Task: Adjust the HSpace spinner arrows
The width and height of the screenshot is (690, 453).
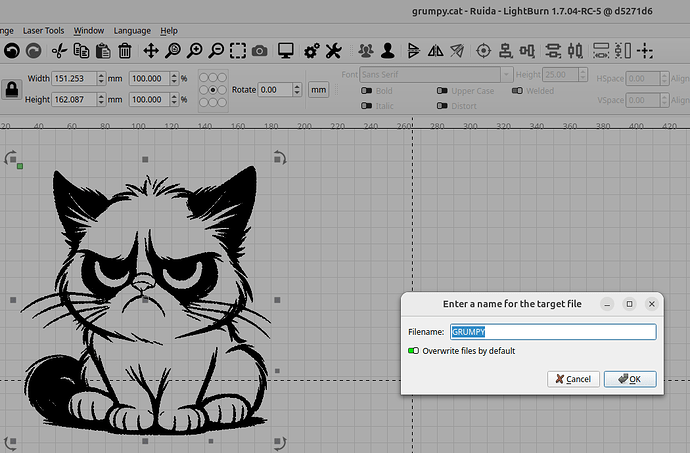Action: [x=664, y=78]
